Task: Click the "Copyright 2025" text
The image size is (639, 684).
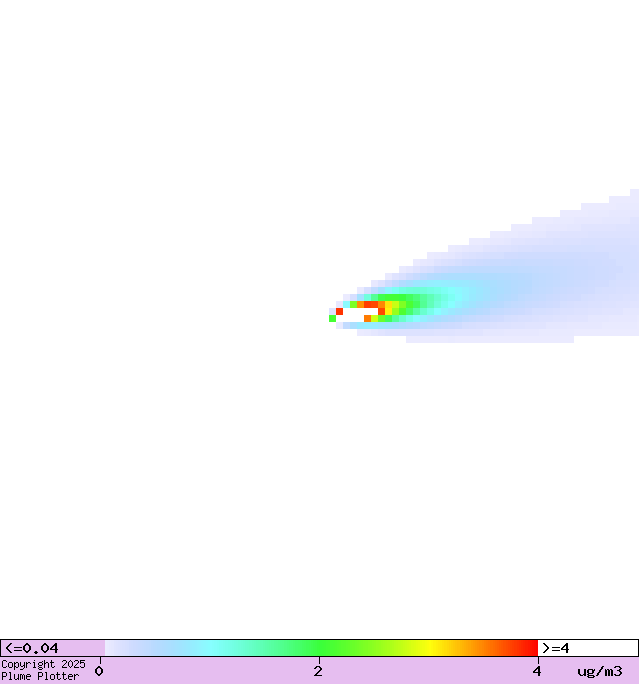Action: 43,664
